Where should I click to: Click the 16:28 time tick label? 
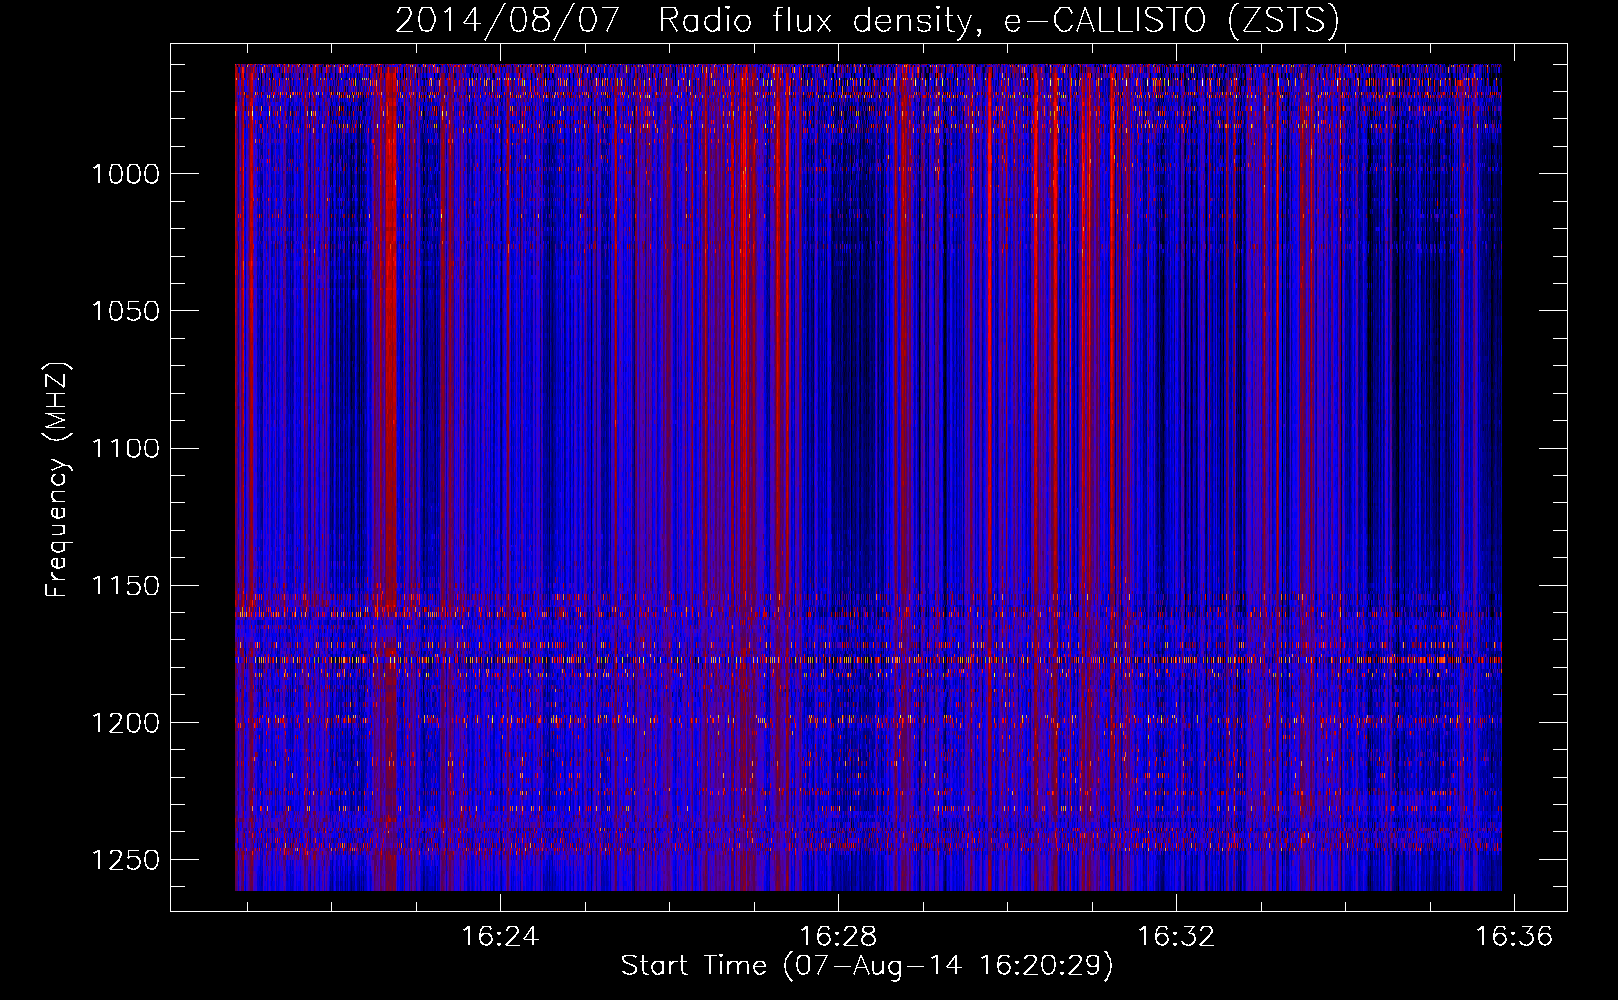tap(838, 936)
